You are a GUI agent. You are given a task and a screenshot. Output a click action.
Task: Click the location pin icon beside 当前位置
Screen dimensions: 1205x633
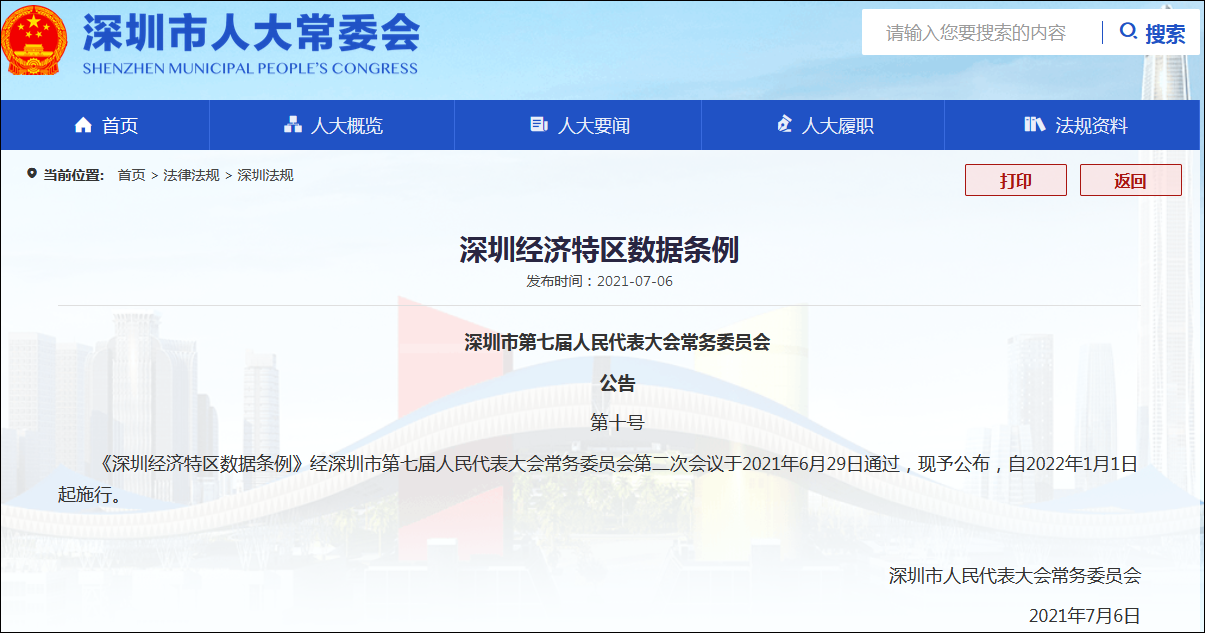click(32, 174)
